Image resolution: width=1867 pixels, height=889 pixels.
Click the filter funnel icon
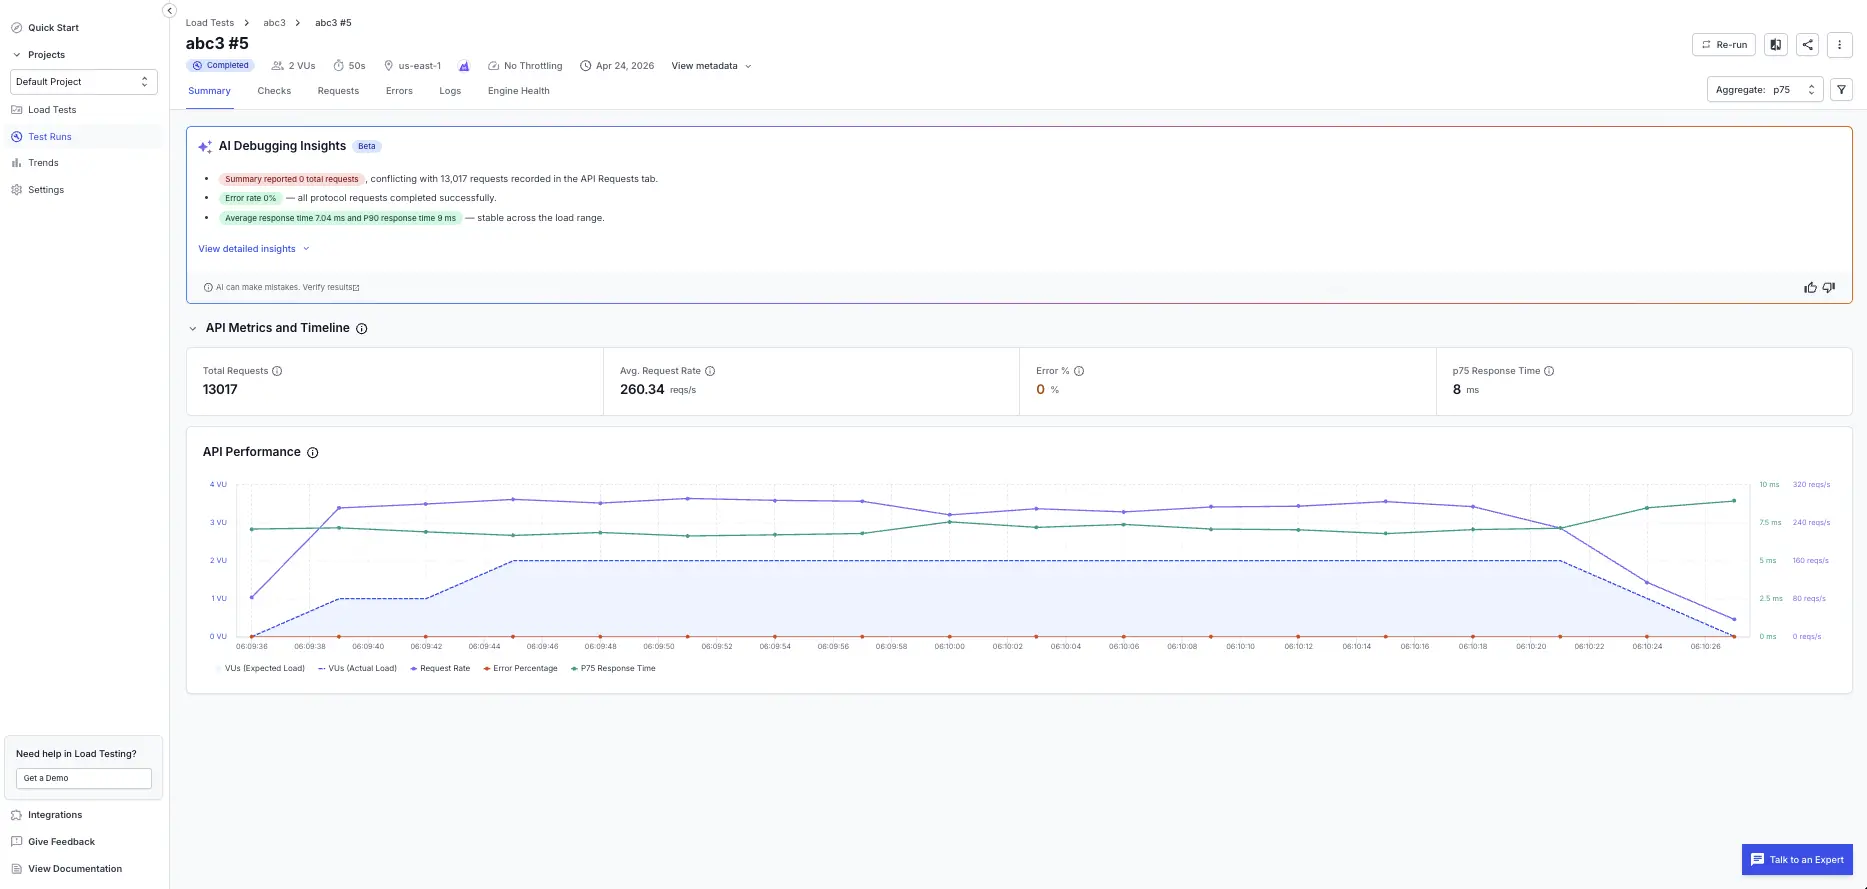tap(1841, 89)
